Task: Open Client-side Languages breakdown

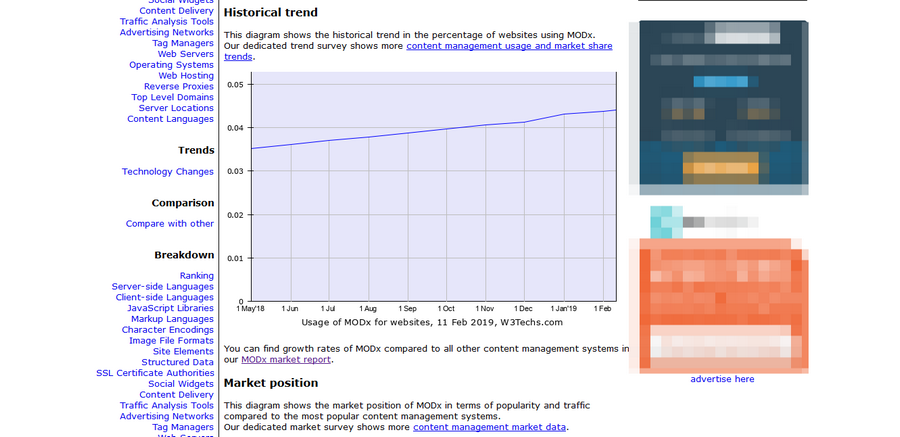Action: (164, 297)
